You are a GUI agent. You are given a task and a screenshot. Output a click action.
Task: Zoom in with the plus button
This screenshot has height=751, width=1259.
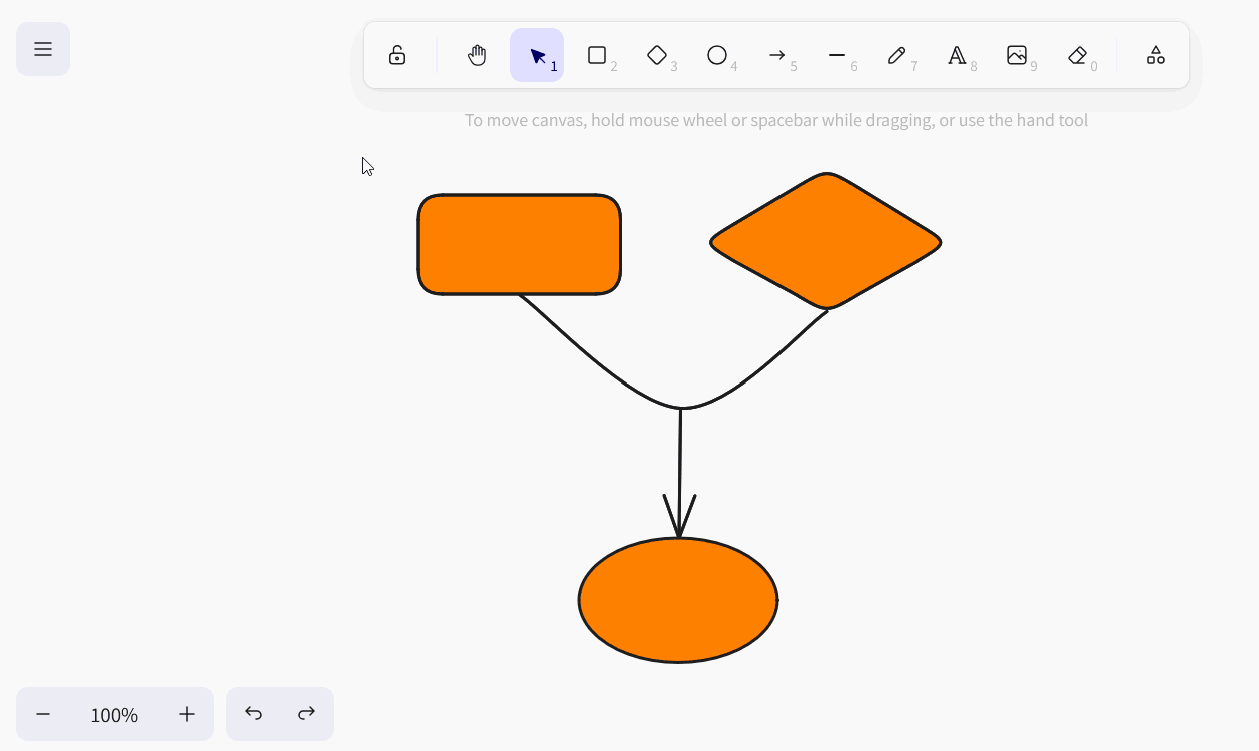click(x=187, y=714)
